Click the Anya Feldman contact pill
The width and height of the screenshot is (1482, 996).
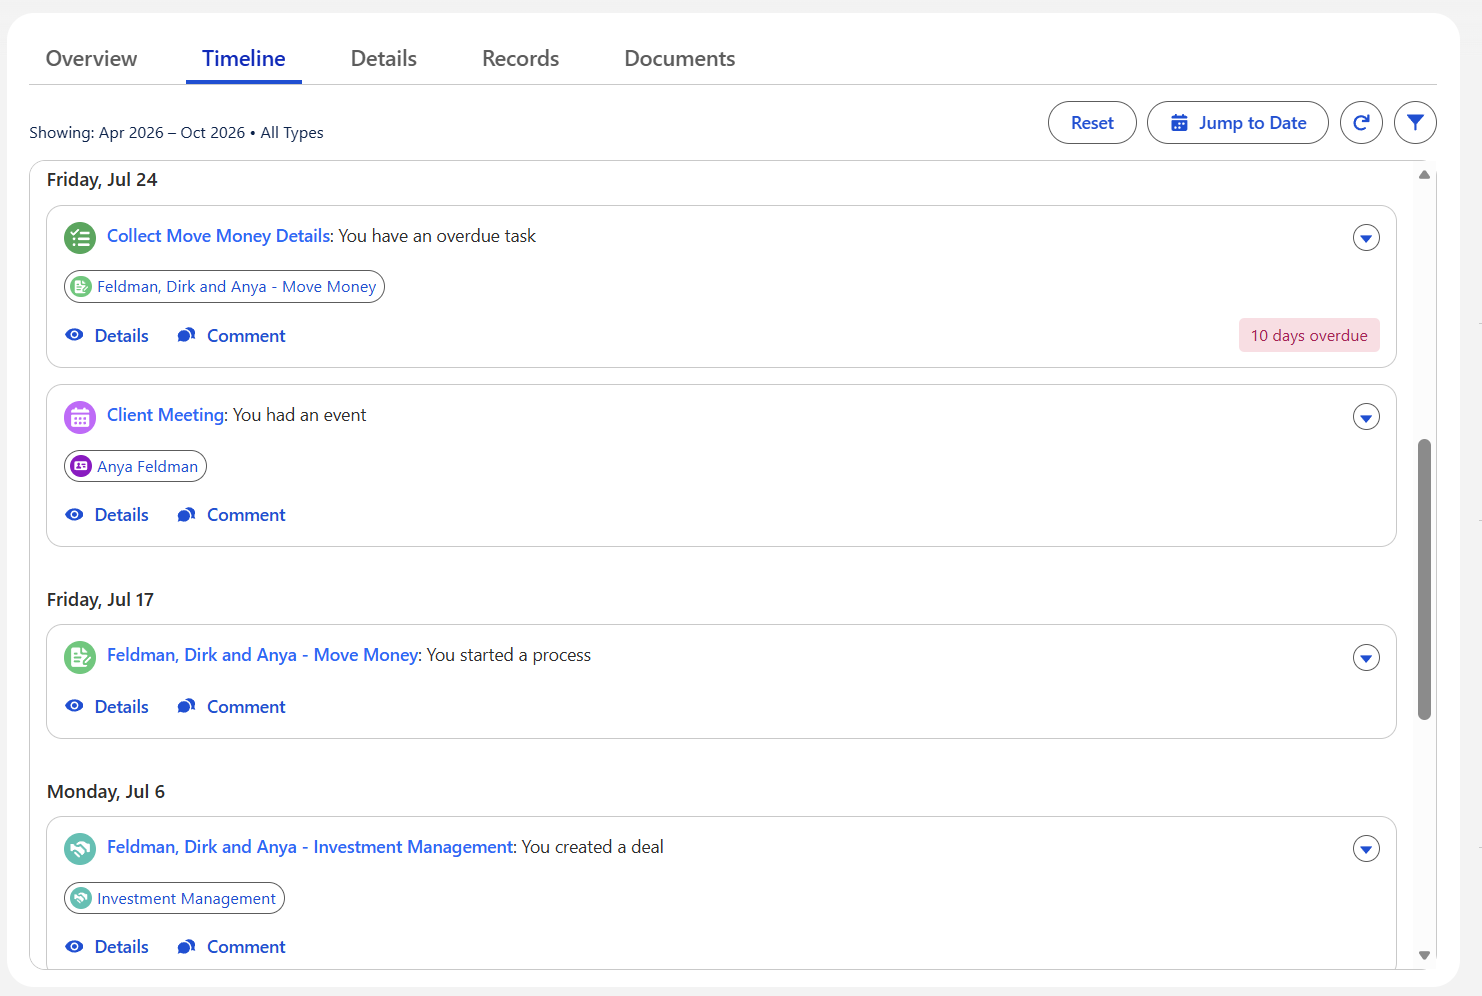click(x=135, y=466)
